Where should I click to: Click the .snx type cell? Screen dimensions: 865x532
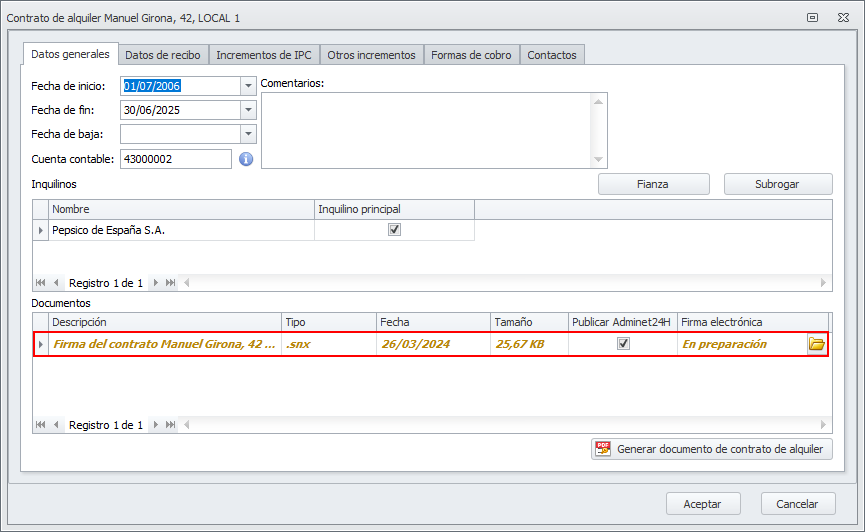[x=329, y=344]
